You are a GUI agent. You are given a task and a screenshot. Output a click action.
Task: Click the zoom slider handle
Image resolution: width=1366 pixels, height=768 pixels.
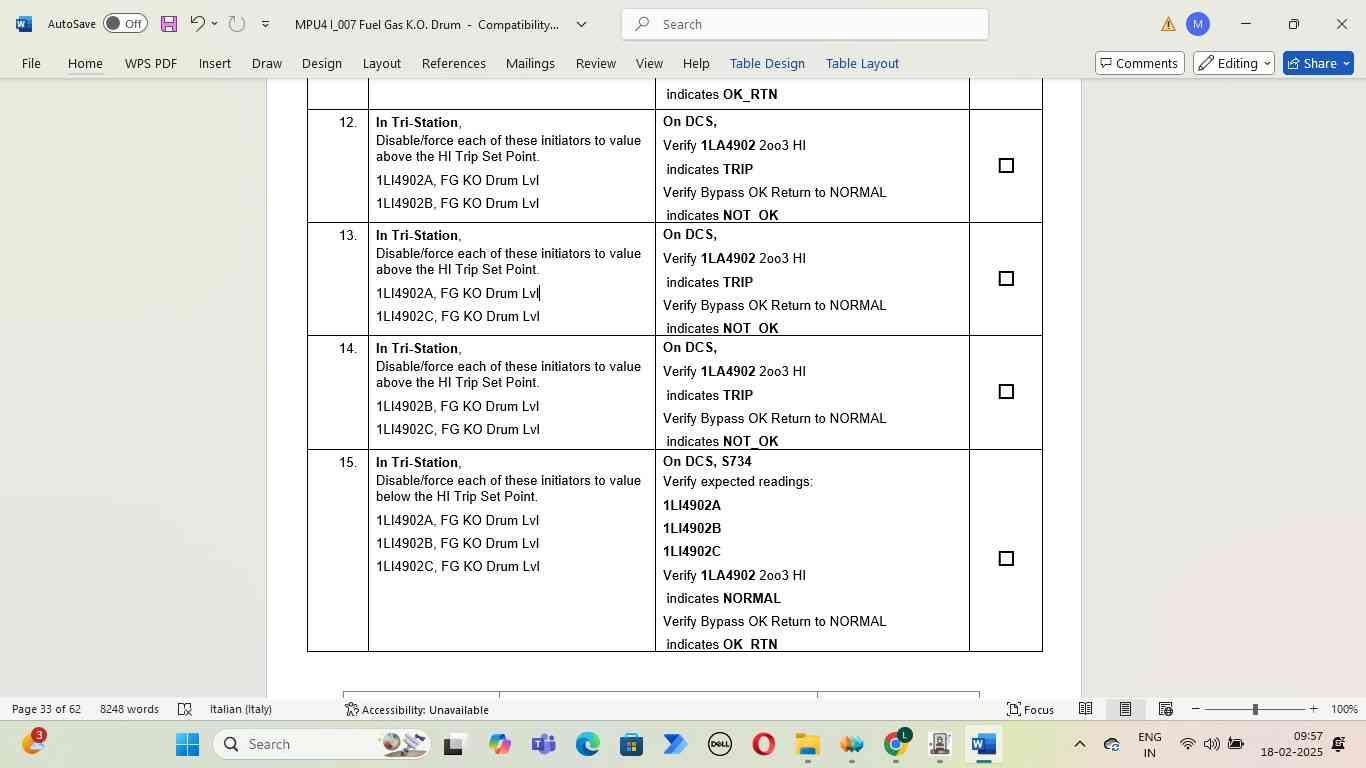click(1255, 709)
